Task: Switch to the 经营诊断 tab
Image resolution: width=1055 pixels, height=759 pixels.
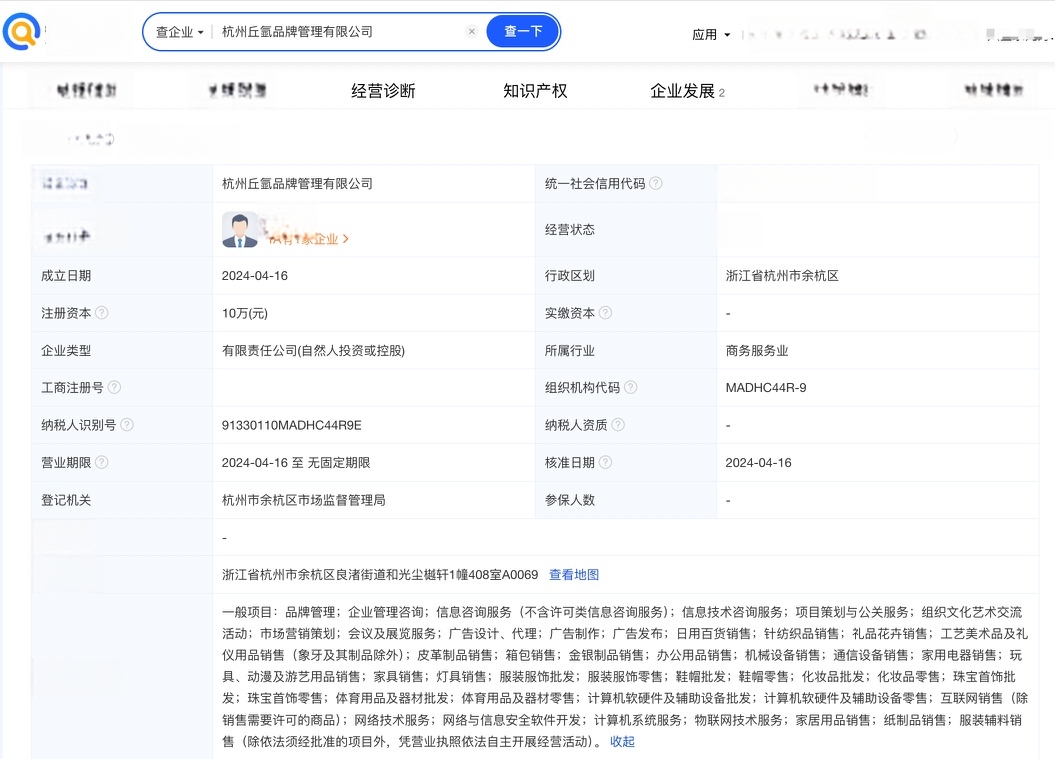Action: (x=384, y=91)
